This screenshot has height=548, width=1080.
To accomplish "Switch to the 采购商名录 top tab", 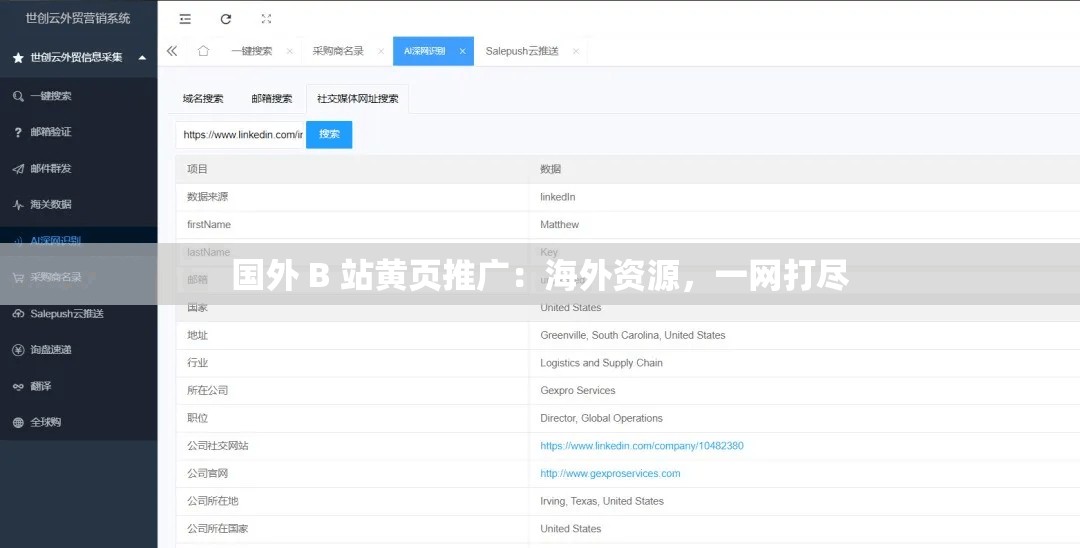I will pyautogui.click(x=338, y=51).
